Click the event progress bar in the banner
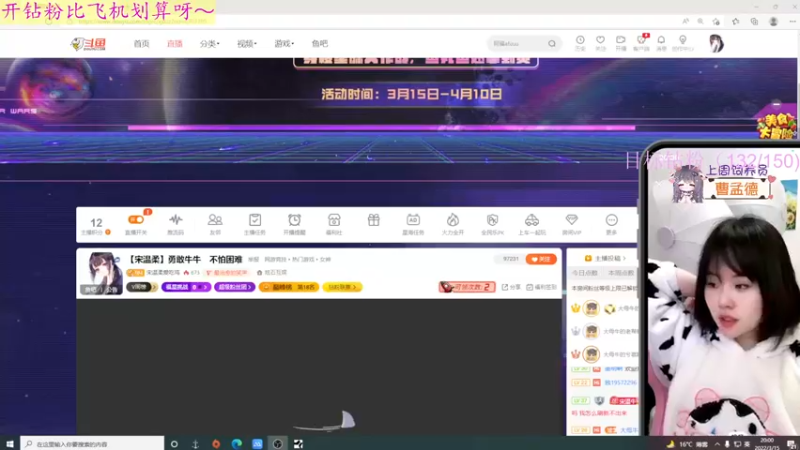Image resolution: width=800 pixels, height=450 pixels. click(381, 128)
